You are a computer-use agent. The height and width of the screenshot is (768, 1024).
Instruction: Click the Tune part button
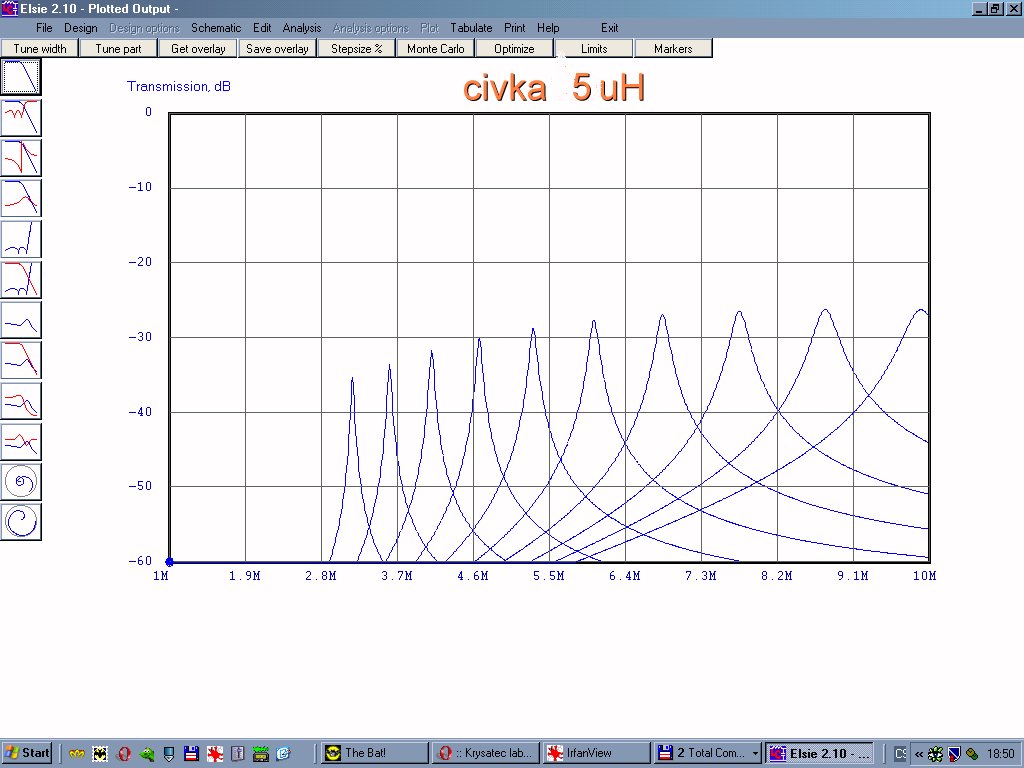pos(118,48)
